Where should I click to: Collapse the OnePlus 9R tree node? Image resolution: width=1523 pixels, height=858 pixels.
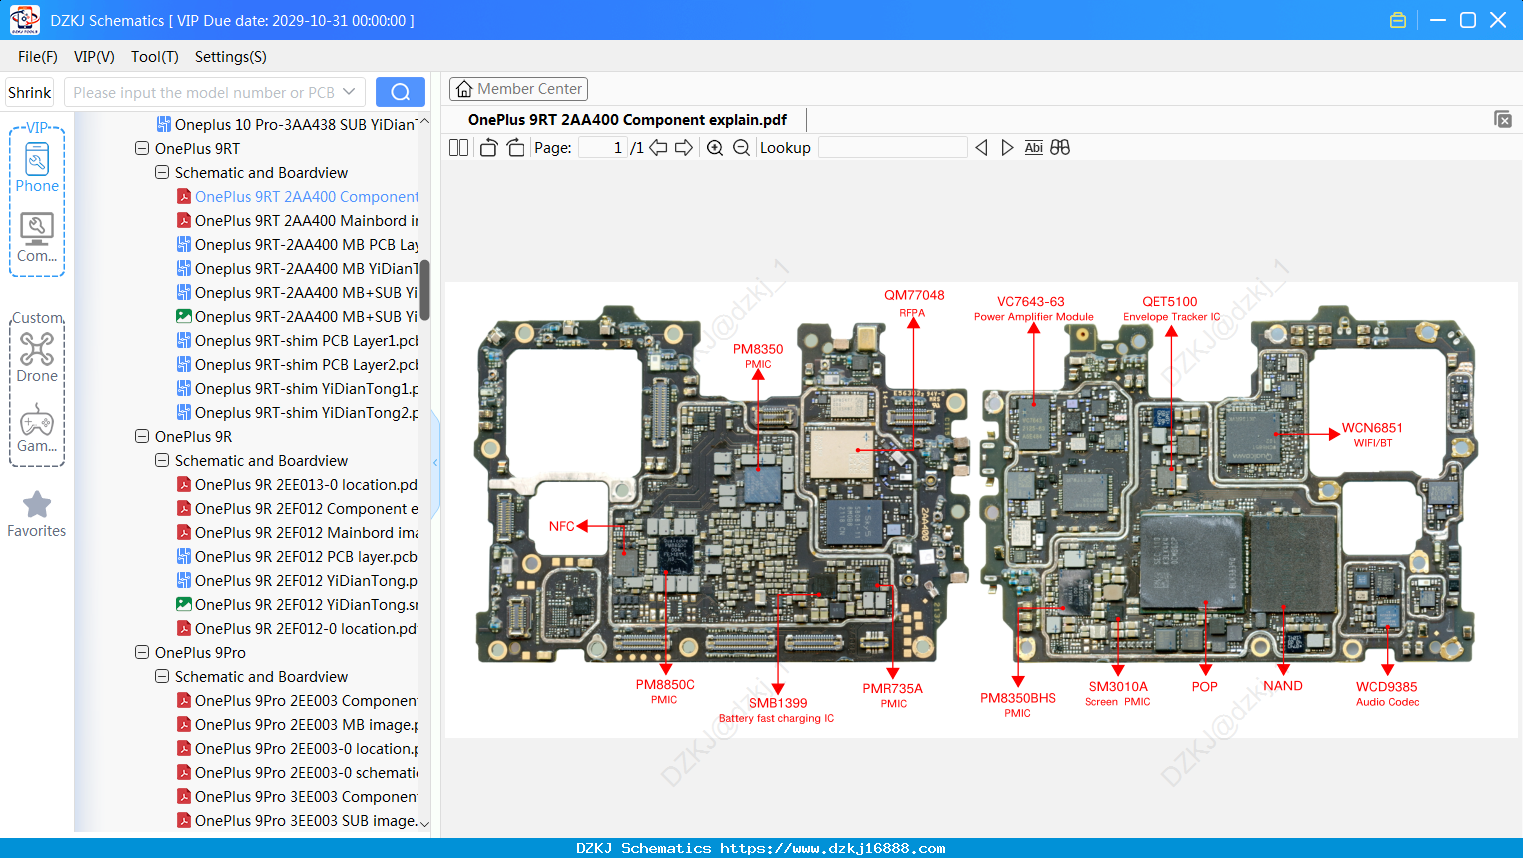click(x=142, y=436)
